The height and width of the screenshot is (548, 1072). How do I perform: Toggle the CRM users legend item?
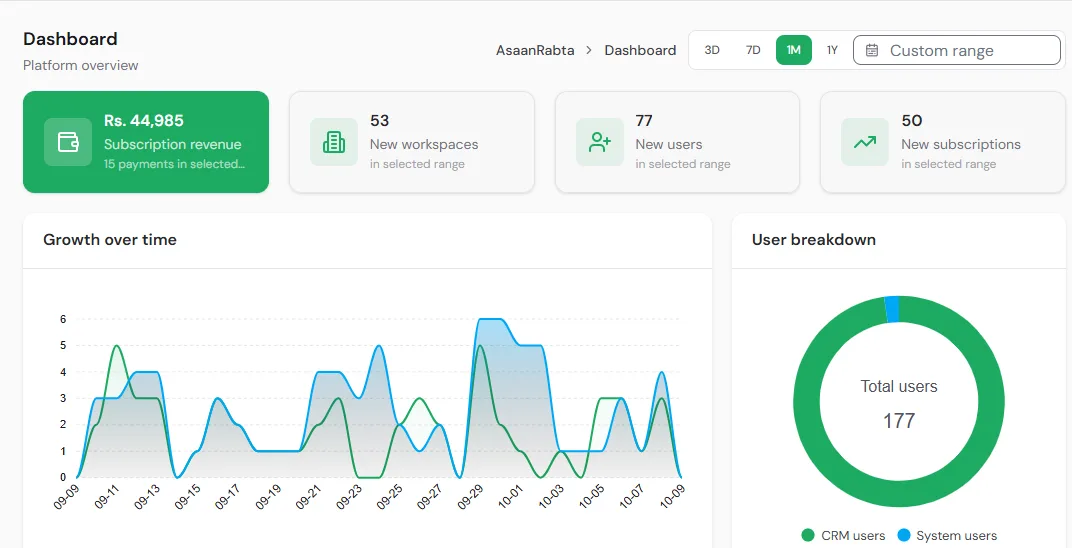pyautogui.click(x=844, y=536)
